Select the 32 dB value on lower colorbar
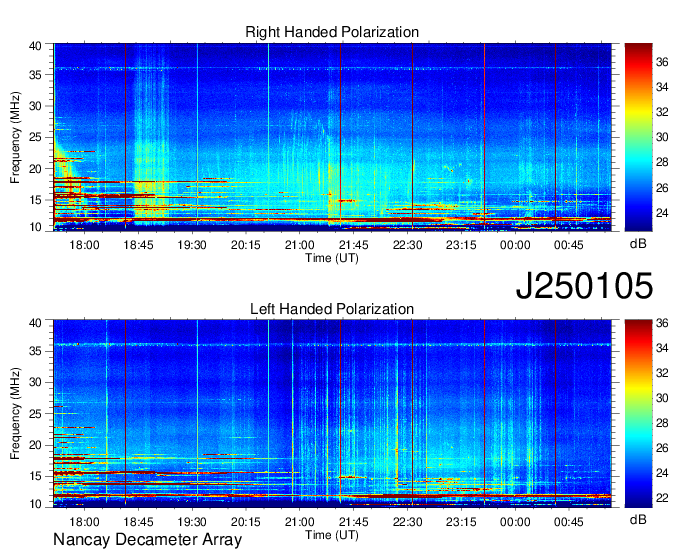This screenshot has width=680, height=552. [662, 373]
